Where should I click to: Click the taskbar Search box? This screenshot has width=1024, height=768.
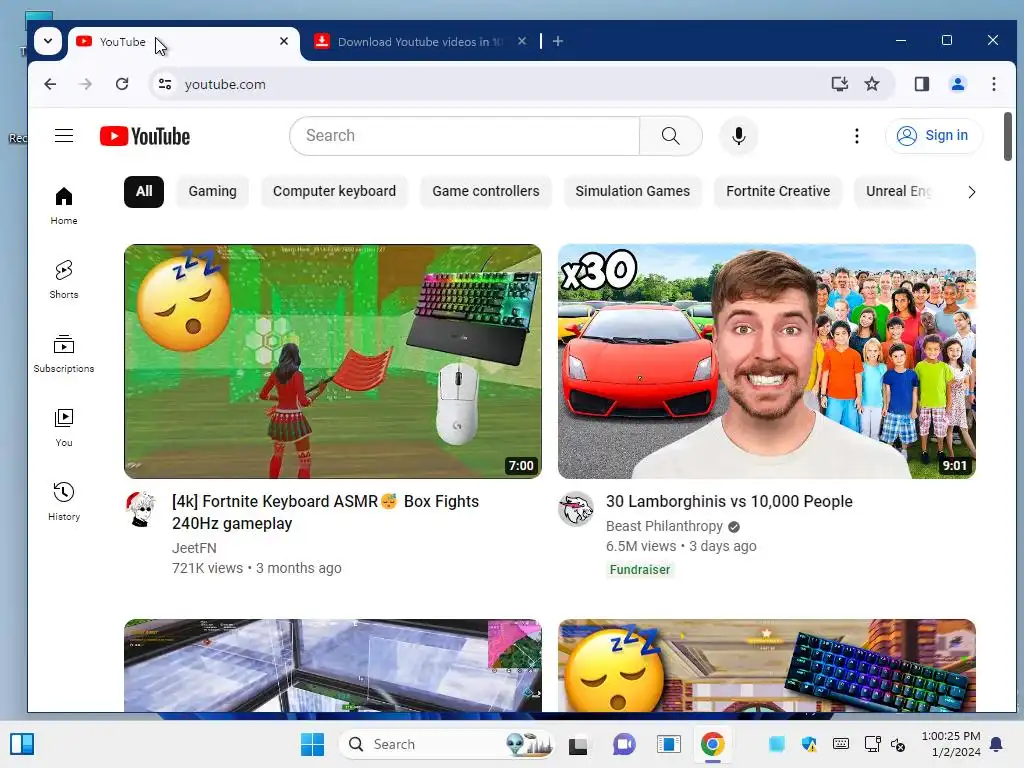coord(448,744)
